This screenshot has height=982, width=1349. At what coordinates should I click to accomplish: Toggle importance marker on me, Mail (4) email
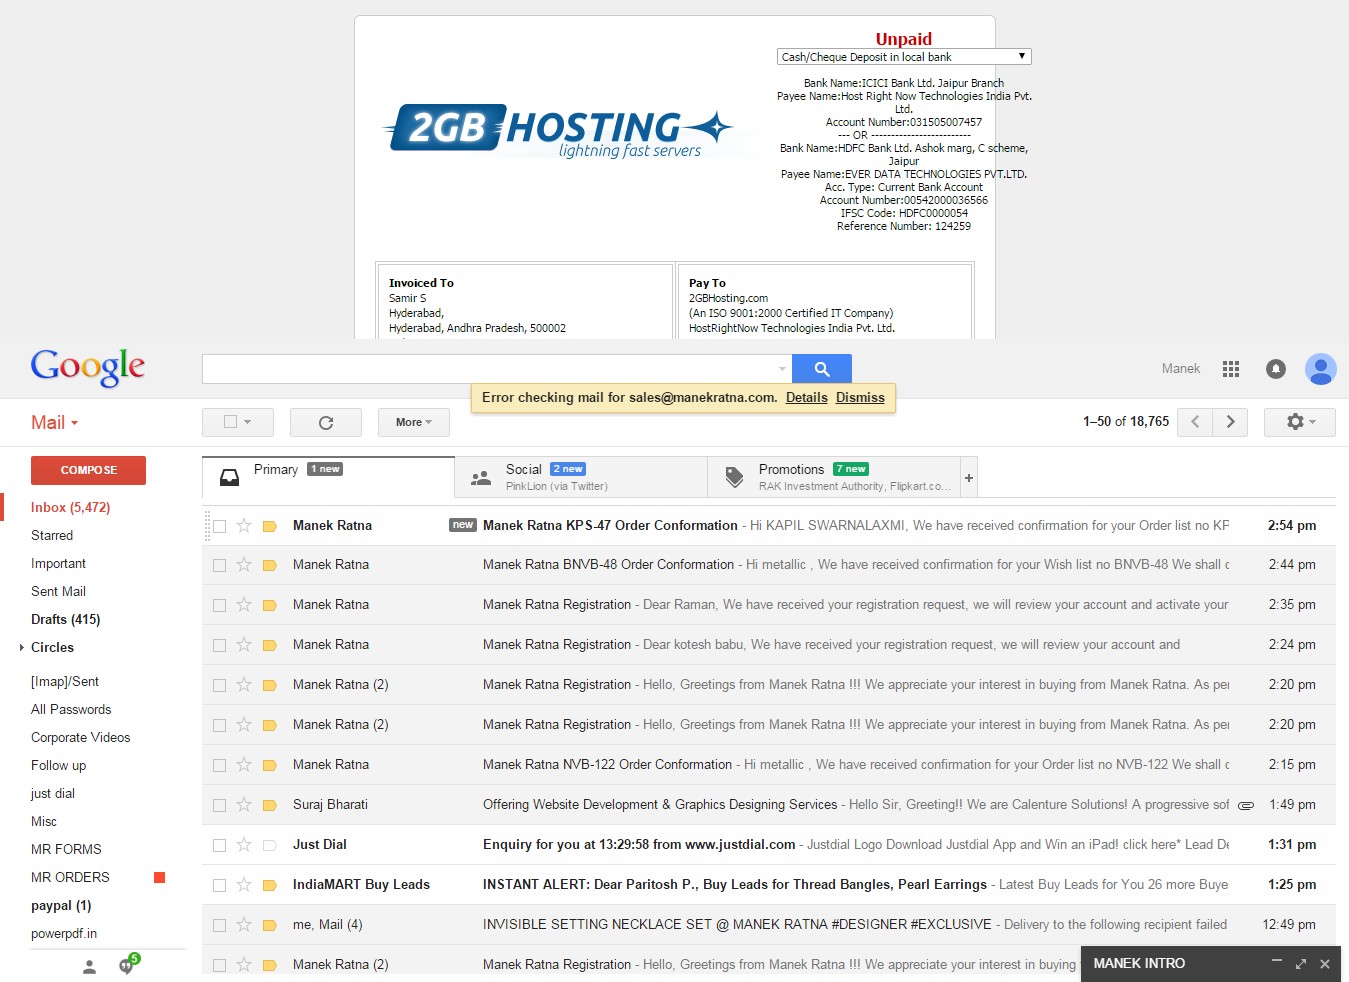(269, 925)
